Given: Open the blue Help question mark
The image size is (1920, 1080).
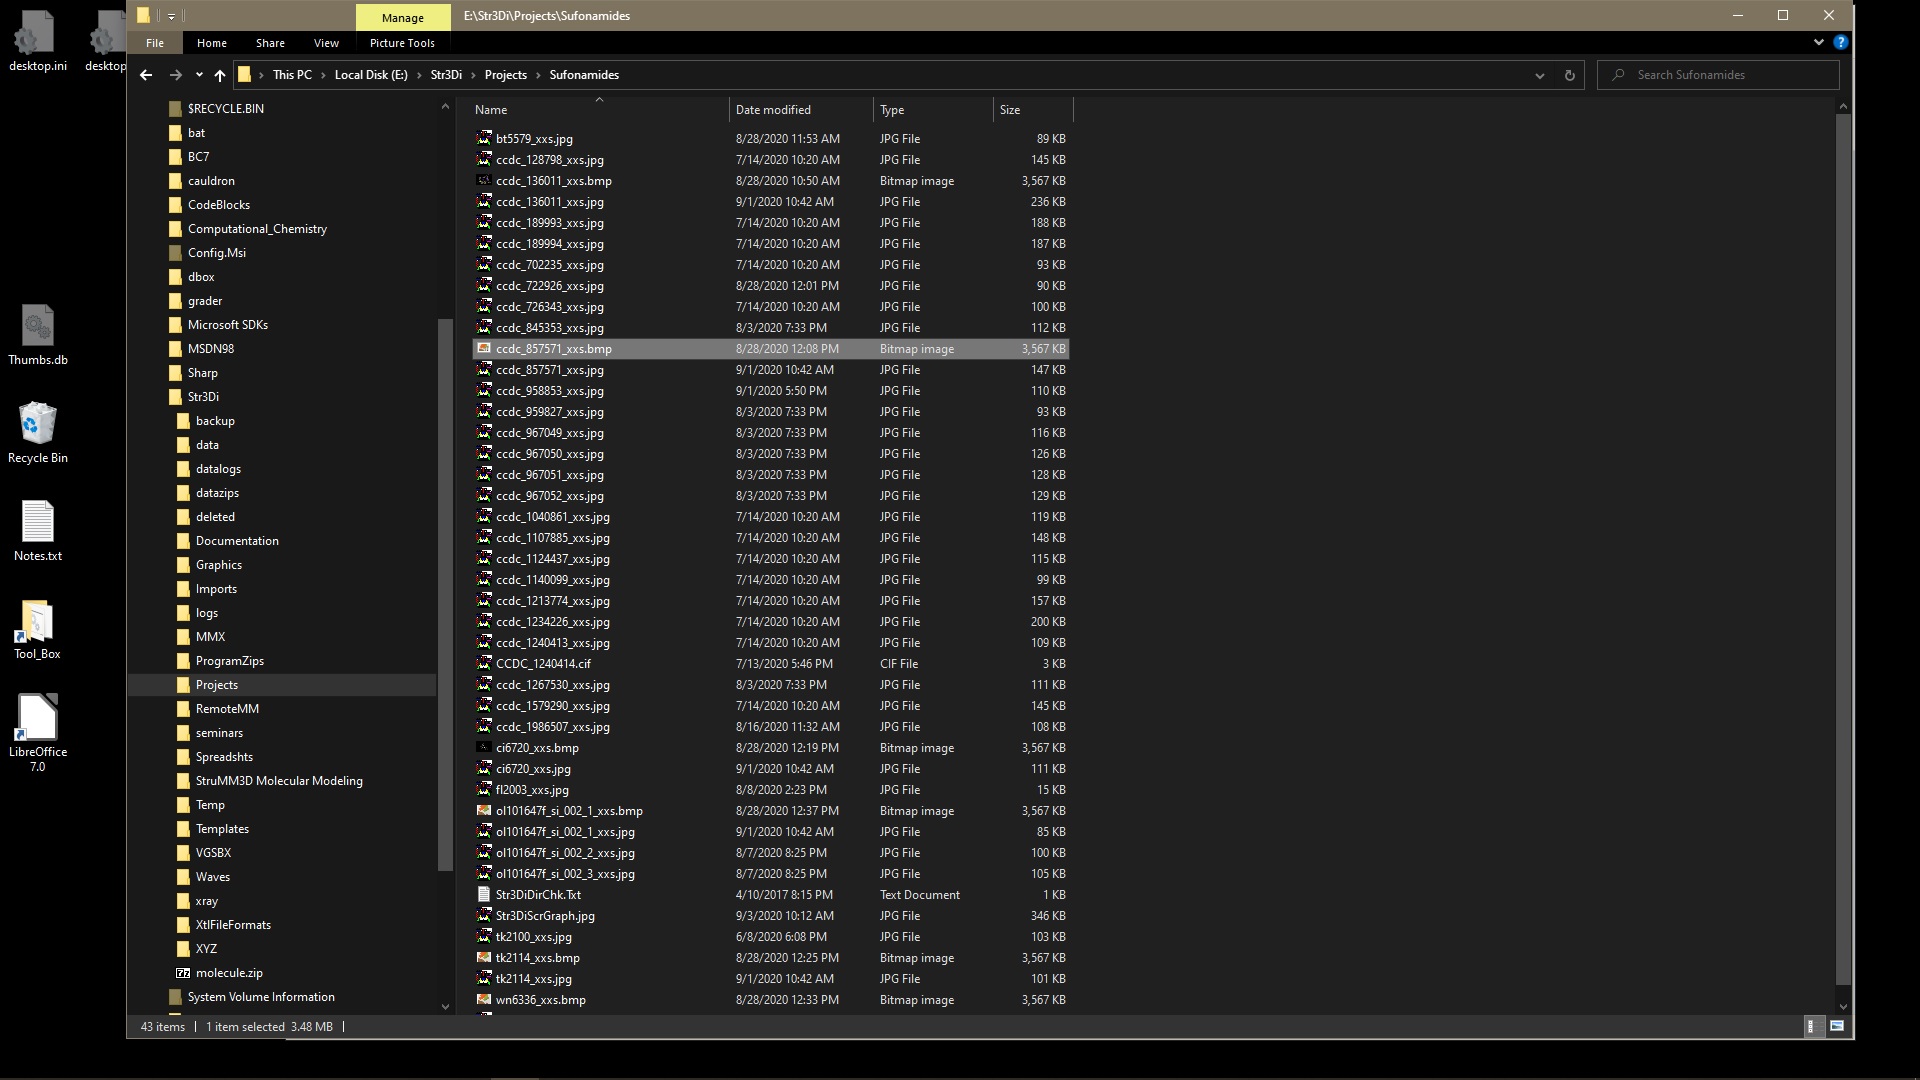Looking at the screenshot, I should 1840,43.
